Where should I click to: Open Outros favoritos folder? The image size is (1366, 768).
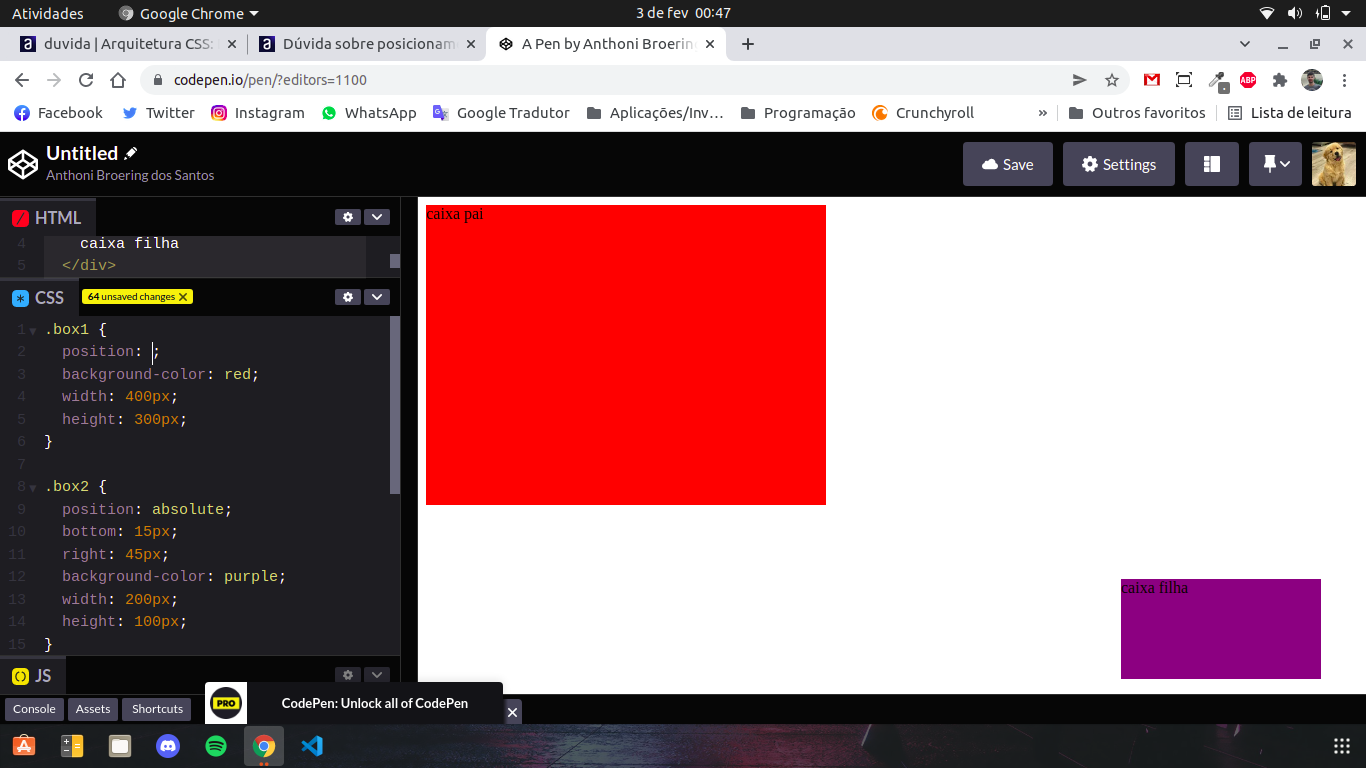tap(1137, 113)
